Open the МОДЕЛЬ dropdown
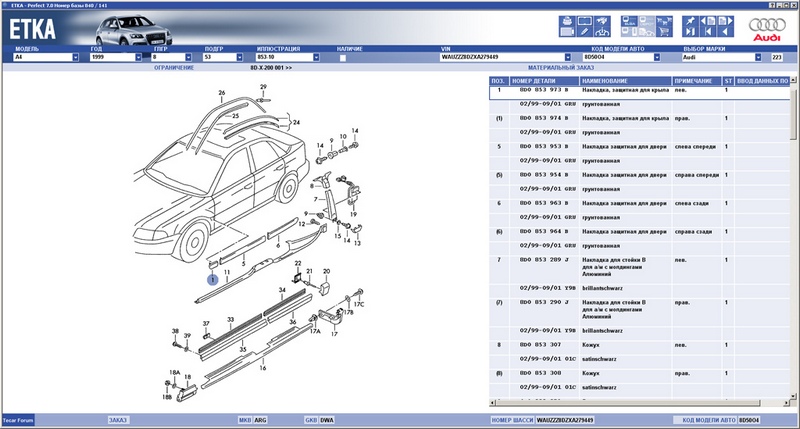800x429 pixels. point(76,57)
